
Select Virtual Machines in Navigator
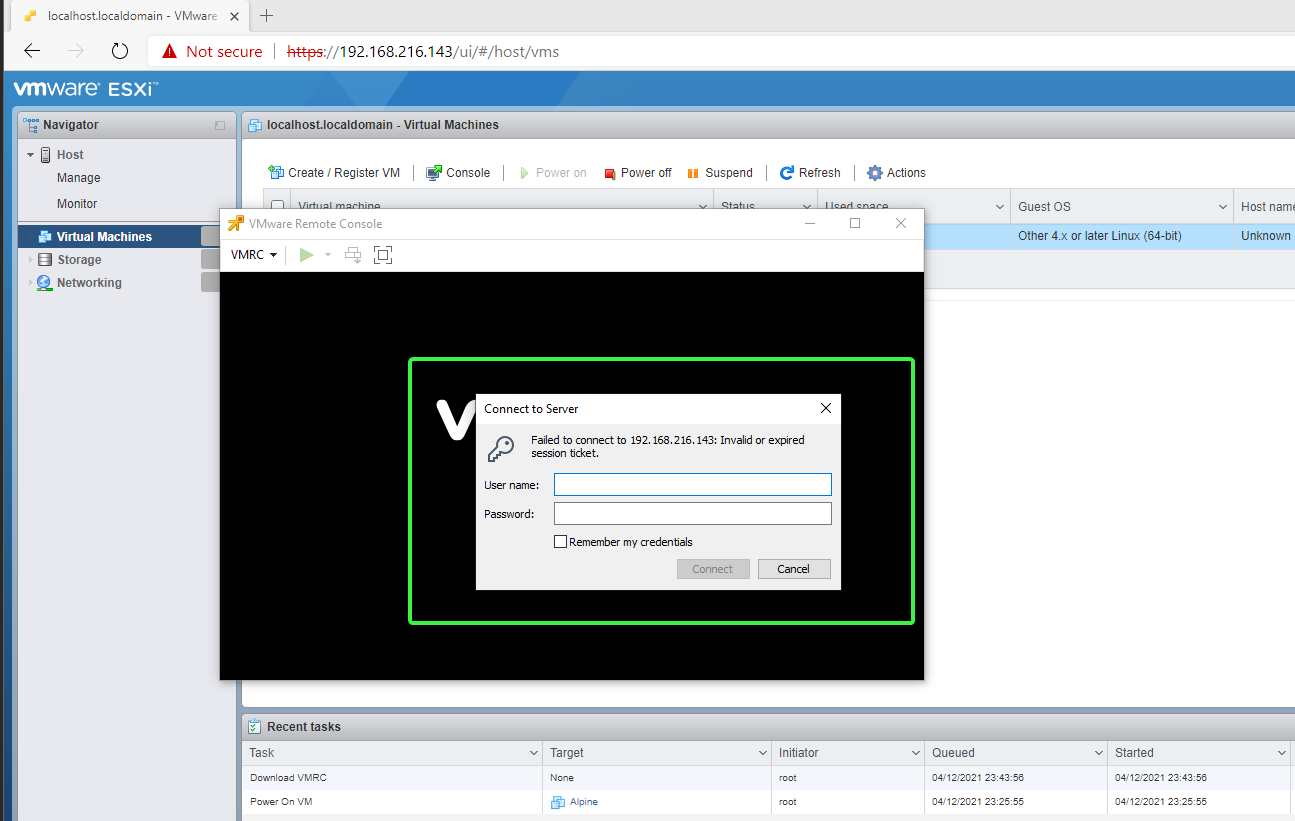pos(104,237)
